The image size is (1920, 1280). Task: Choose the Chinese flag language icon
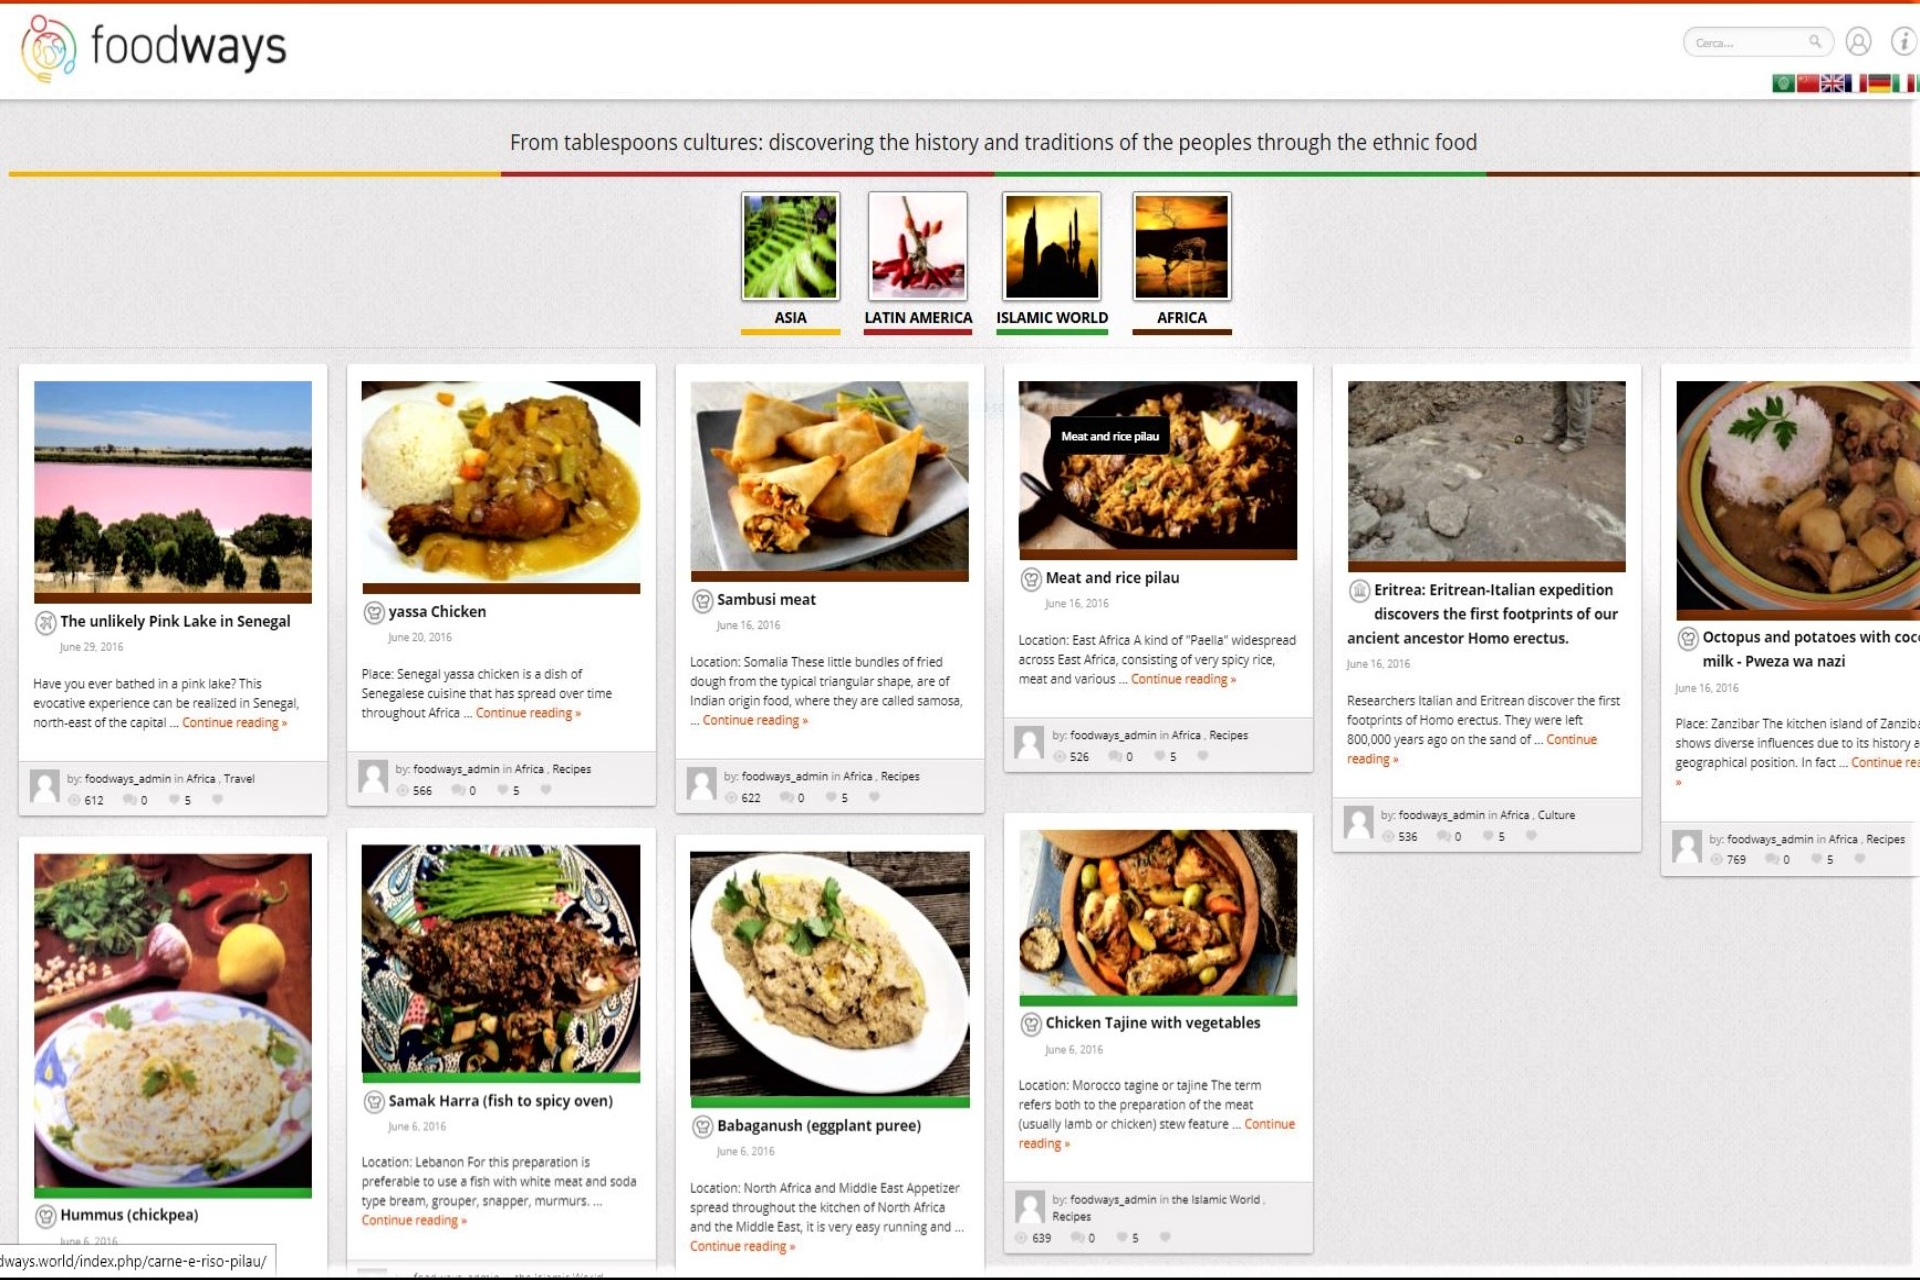click(x=1808, y=83)
